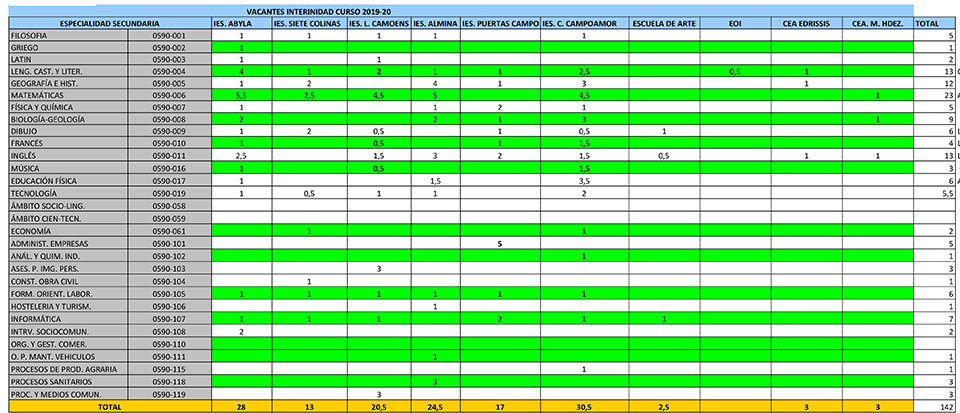Select the 'PROCESOS SANITARIOS' row label
960x413 pixels.
click(x=69, y=382)
